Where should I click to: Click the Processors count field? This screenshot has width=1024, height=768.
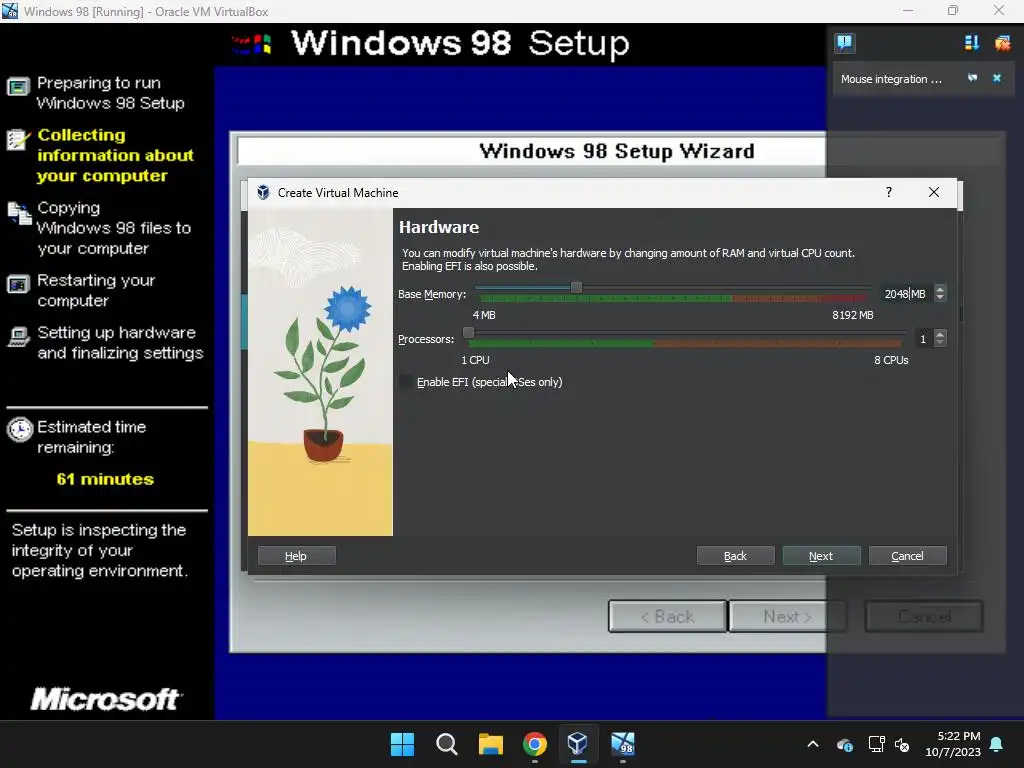coord(922,339)
